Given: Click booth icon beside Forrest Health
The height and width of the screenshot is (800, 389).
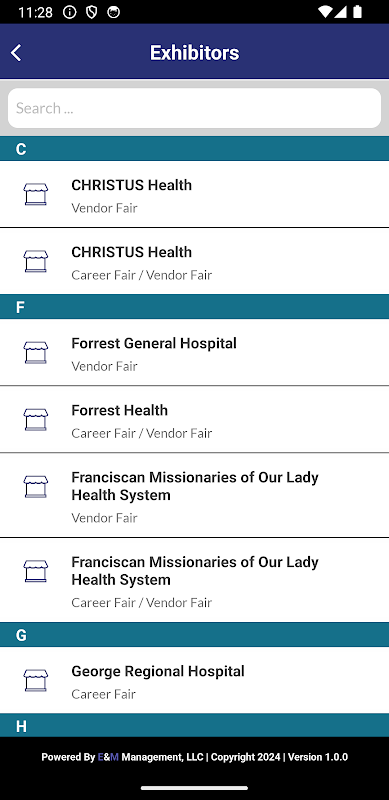Looking at the screenshot, I should tap(36, 419).
